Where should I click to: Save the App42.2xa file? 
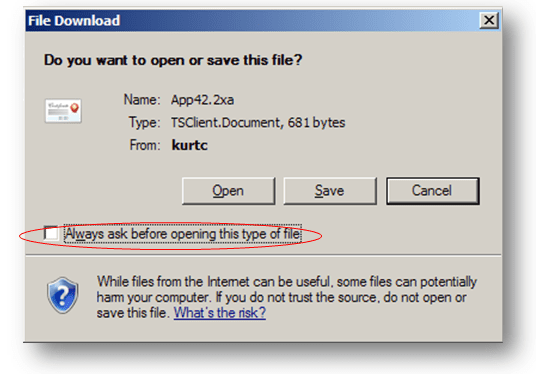[x=330, y=191]
